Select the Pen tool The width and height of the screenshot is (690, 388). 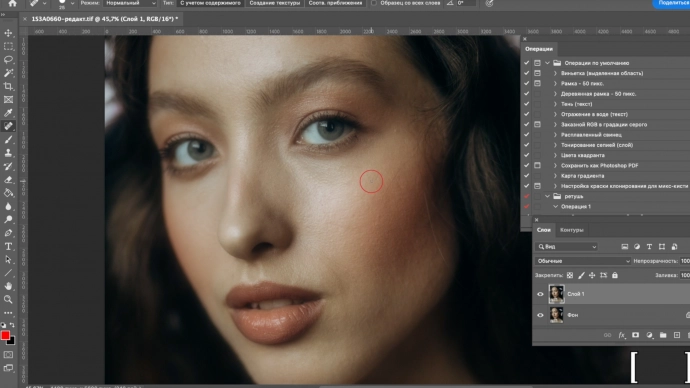pos(8,233)
